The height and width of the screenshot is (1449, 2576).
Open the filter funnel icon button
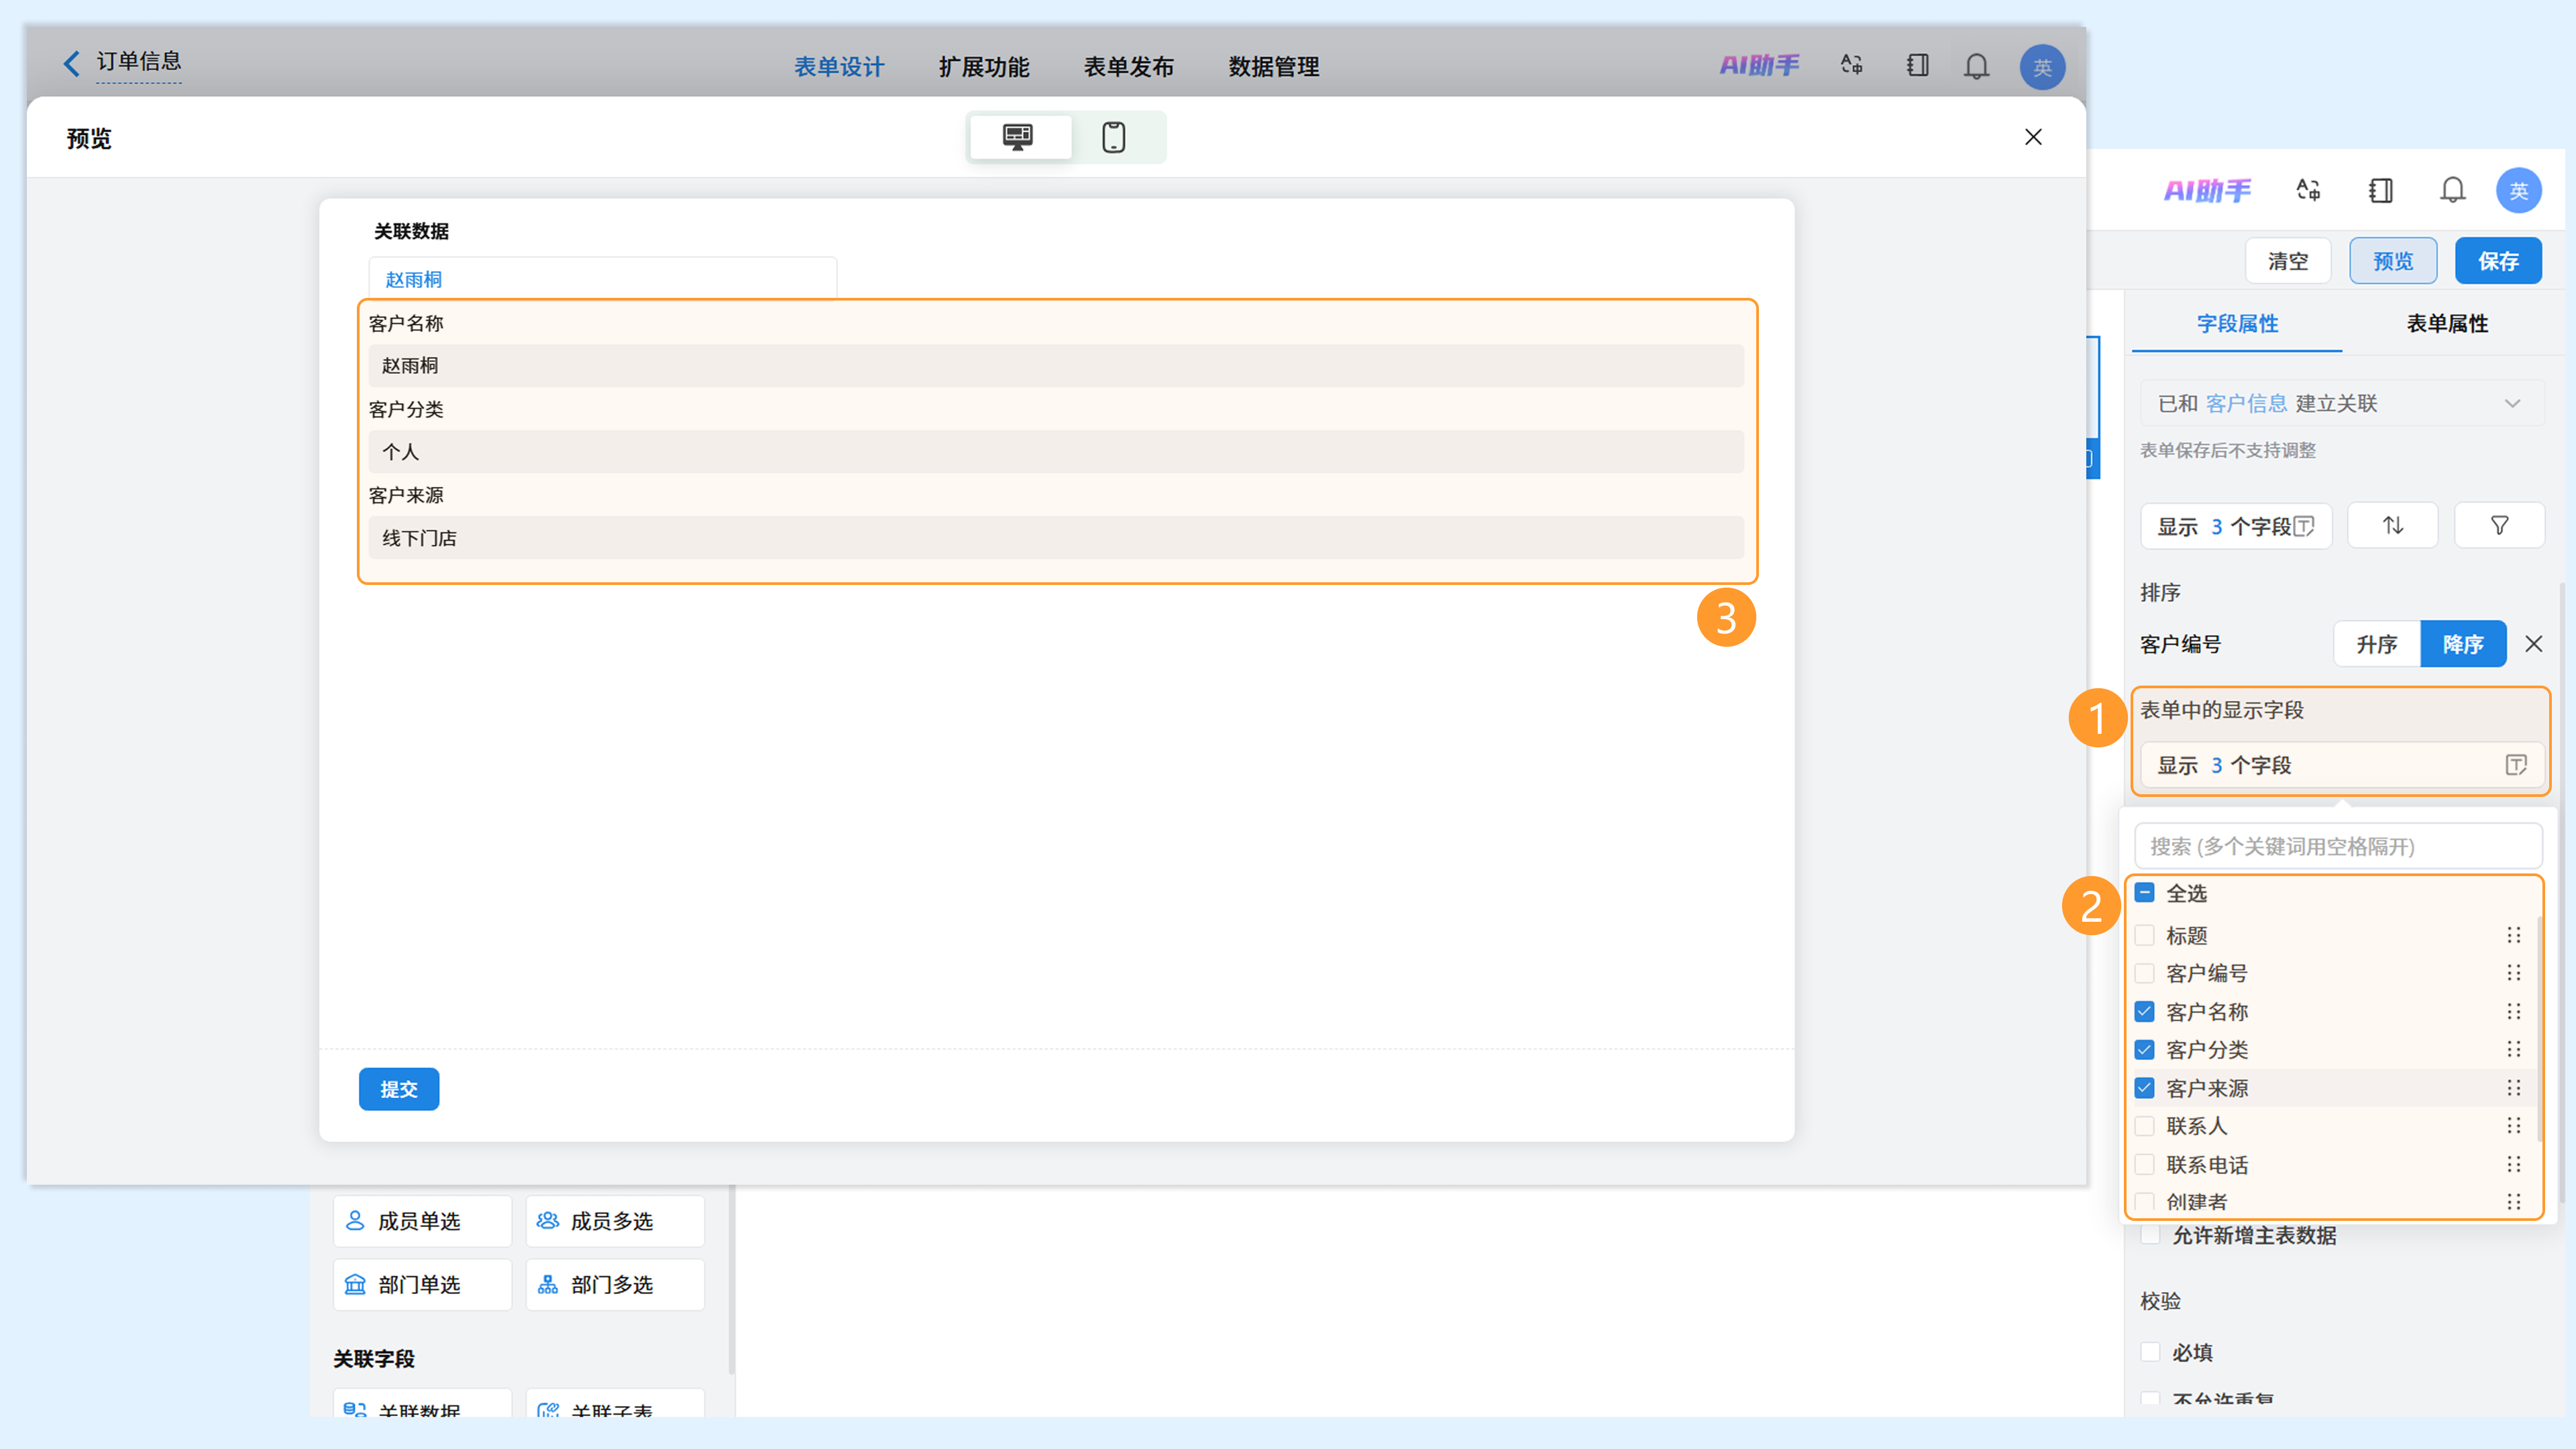click(2498, 525)
